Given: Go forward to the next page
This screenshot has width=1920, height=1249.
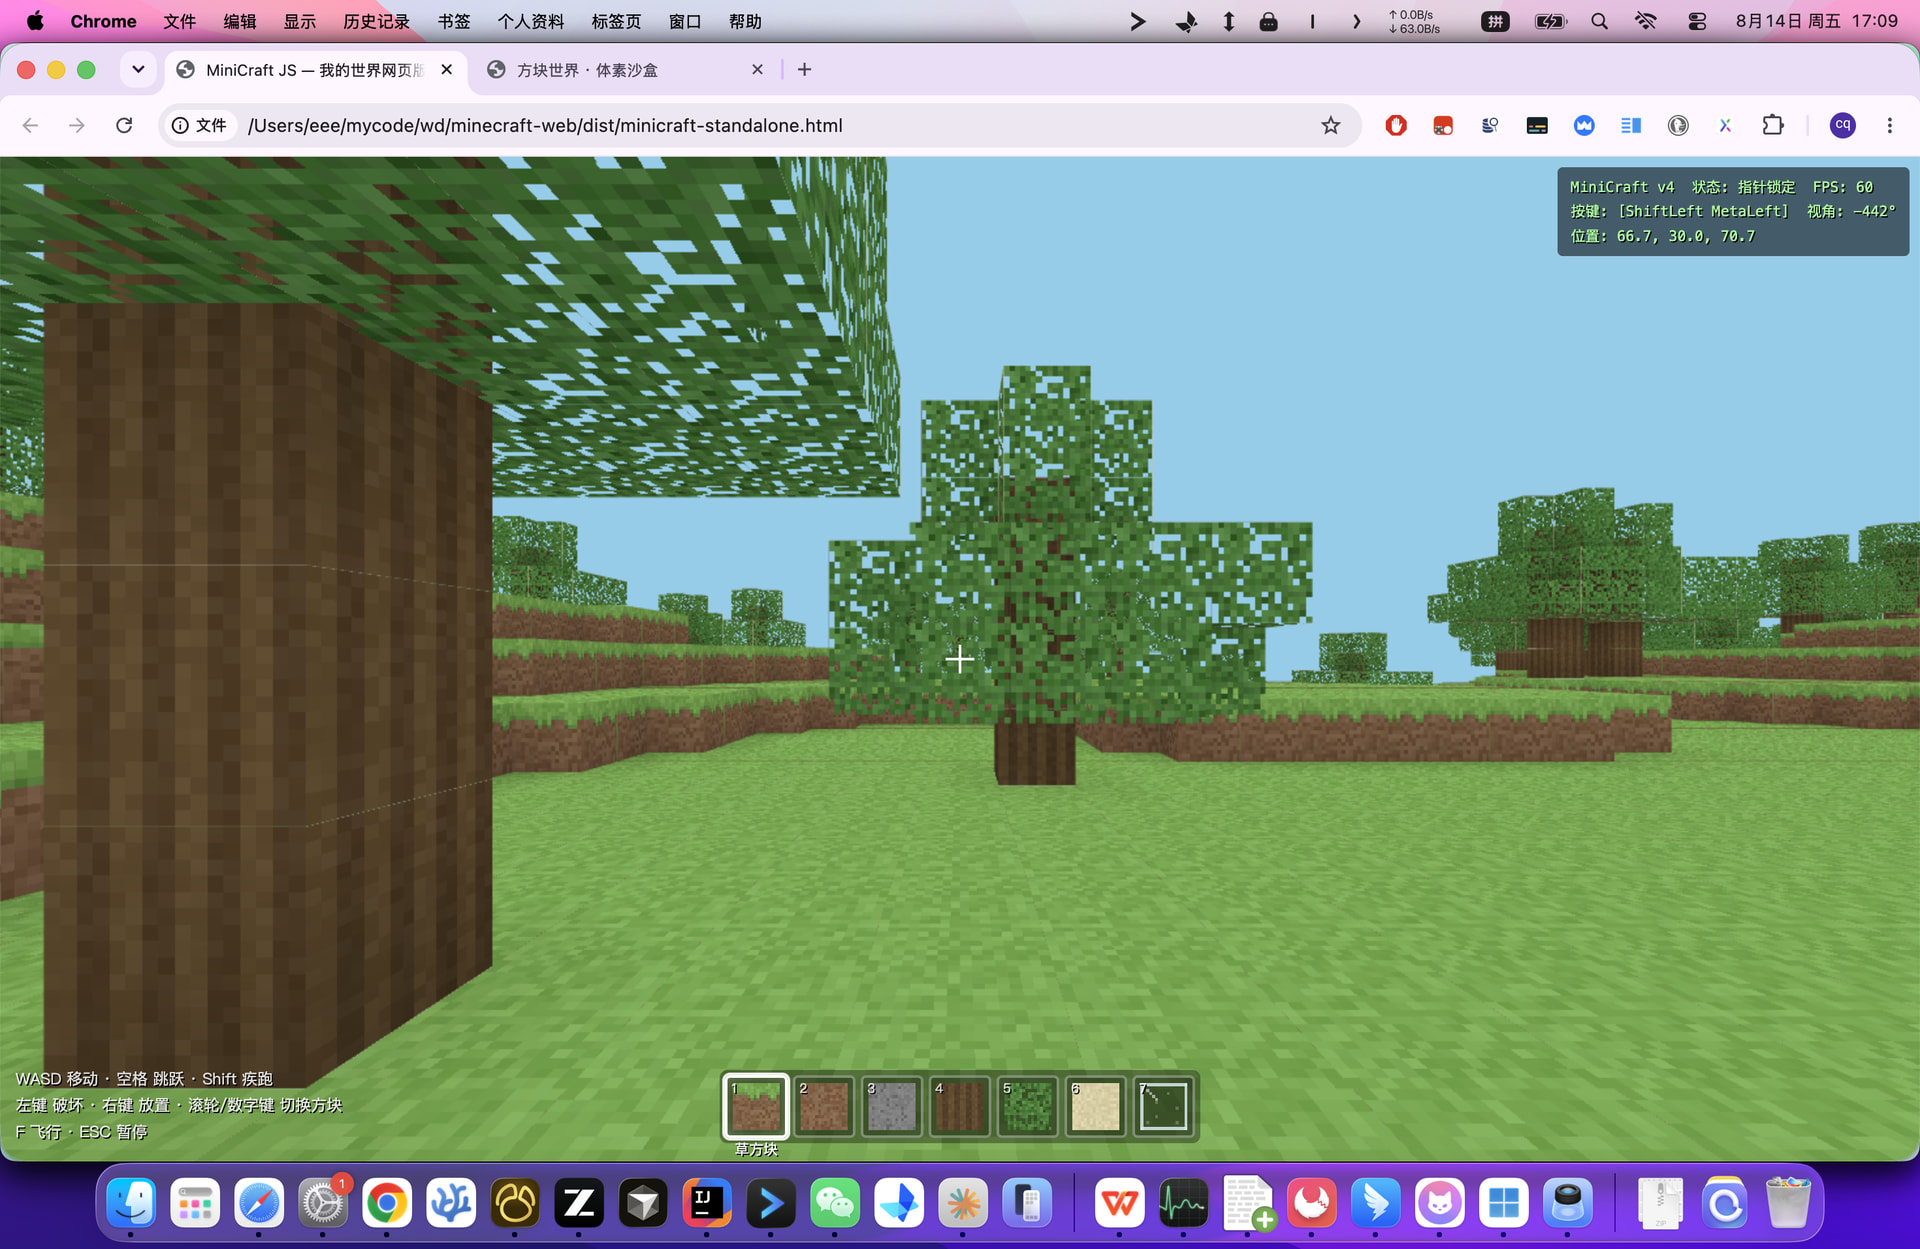Looking at the screenshot, I should 77,125.
